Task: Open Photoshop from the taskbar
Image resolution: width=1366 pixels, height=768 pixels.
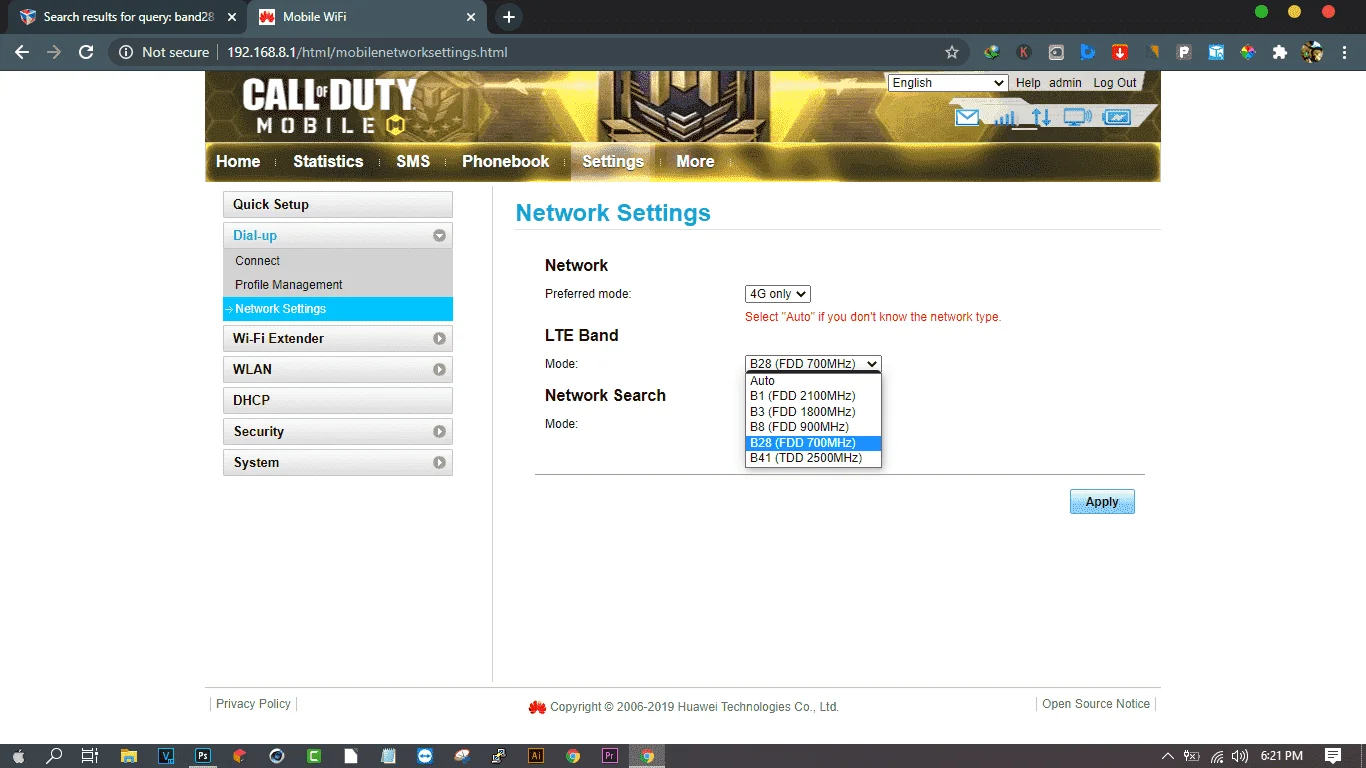Action: click(203, 756)
